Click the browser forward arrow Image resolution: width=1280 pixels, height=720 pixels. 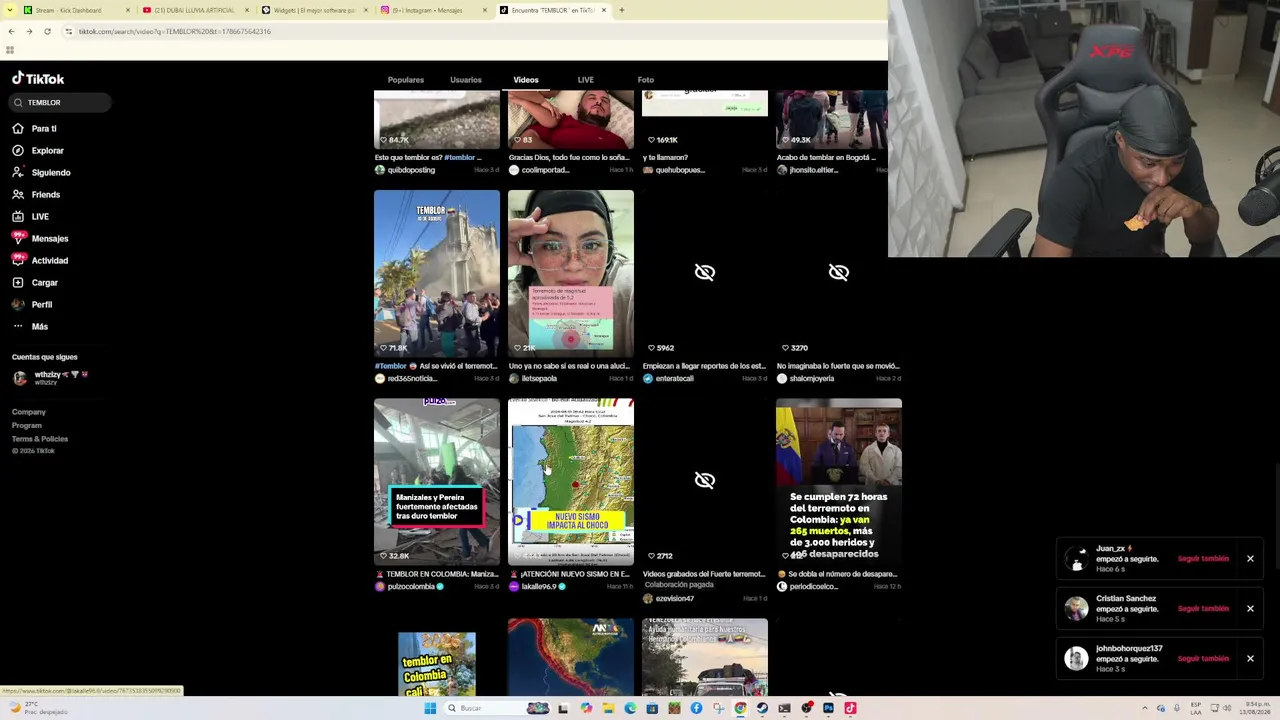pos(29,31)
